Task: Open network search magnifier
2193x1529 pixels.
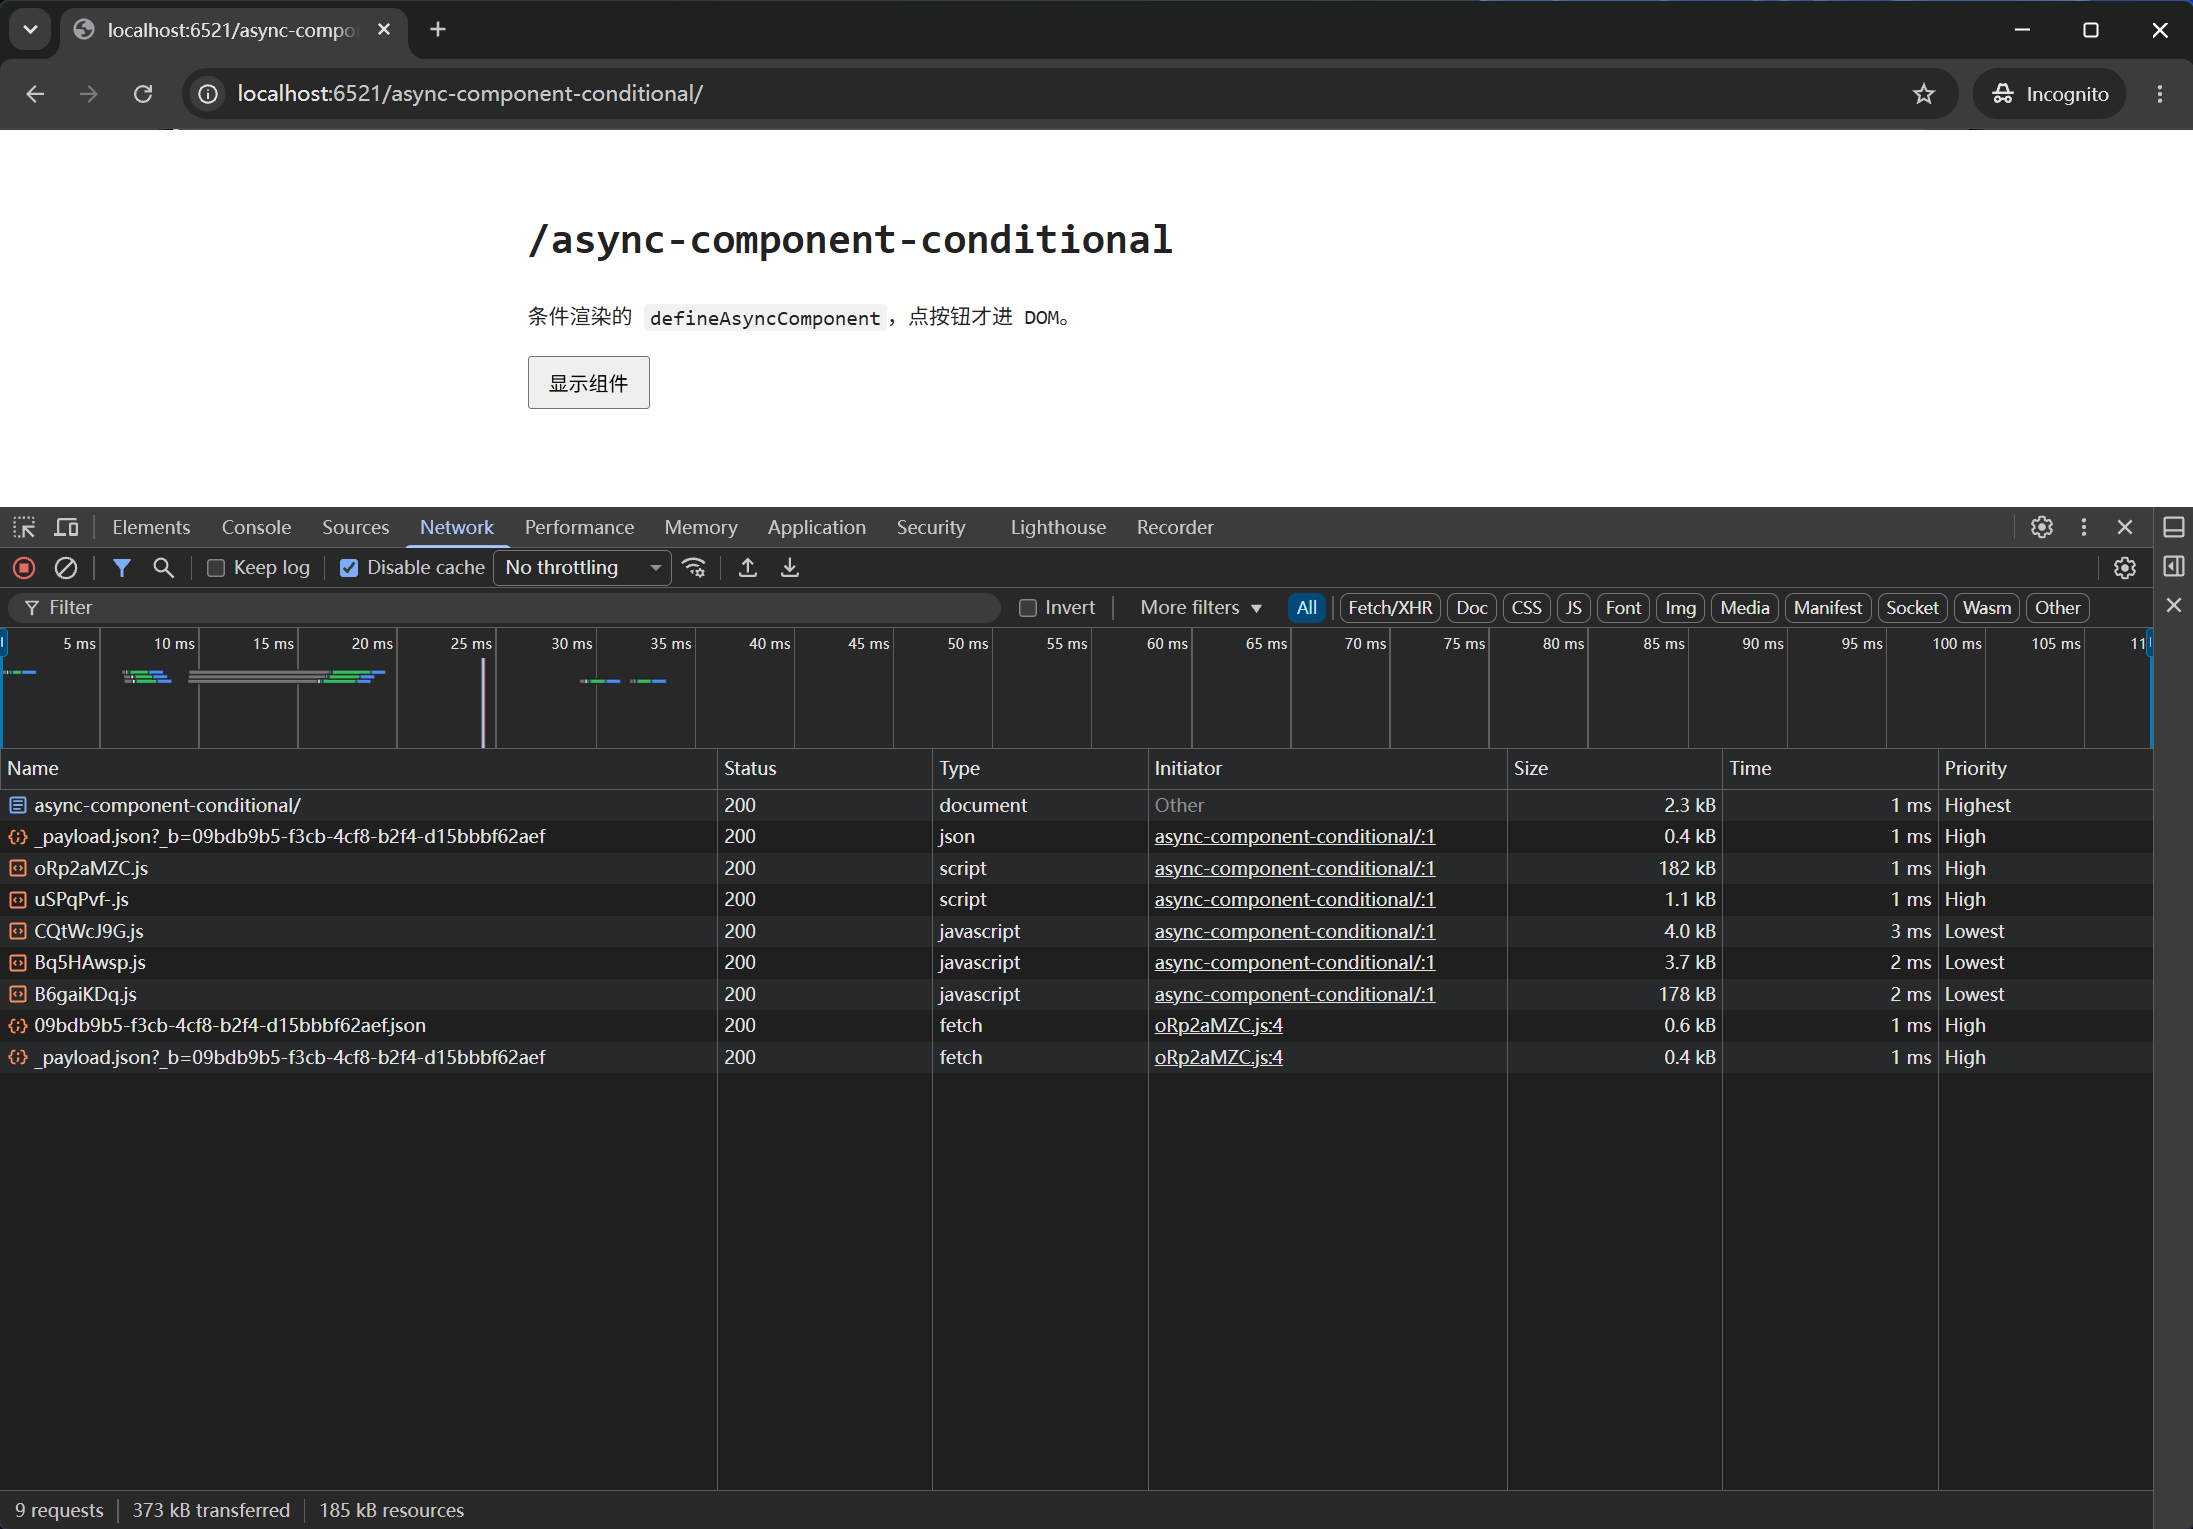Action: pyautogui.click(x=163, y=568)
